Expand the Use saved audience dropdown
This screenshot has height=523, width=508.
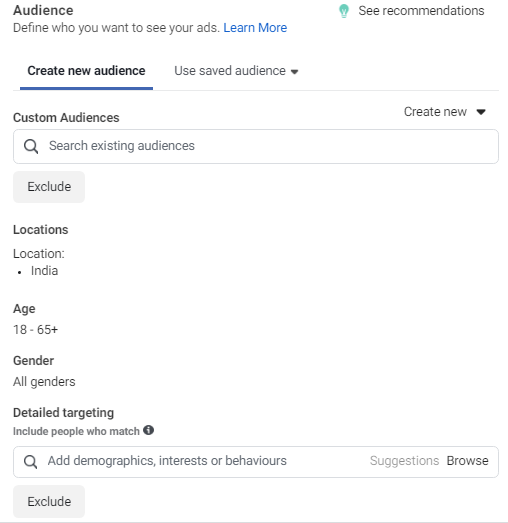pos(294,71)
